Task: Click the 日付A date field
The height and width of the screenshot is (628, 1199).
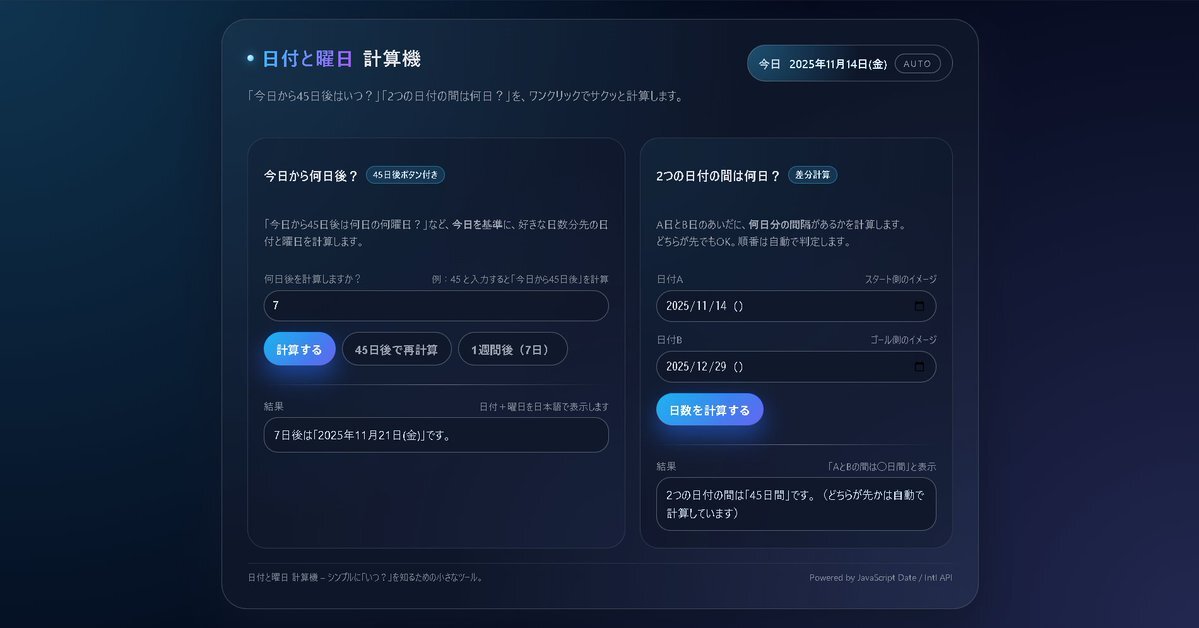Action: (796, 306)
